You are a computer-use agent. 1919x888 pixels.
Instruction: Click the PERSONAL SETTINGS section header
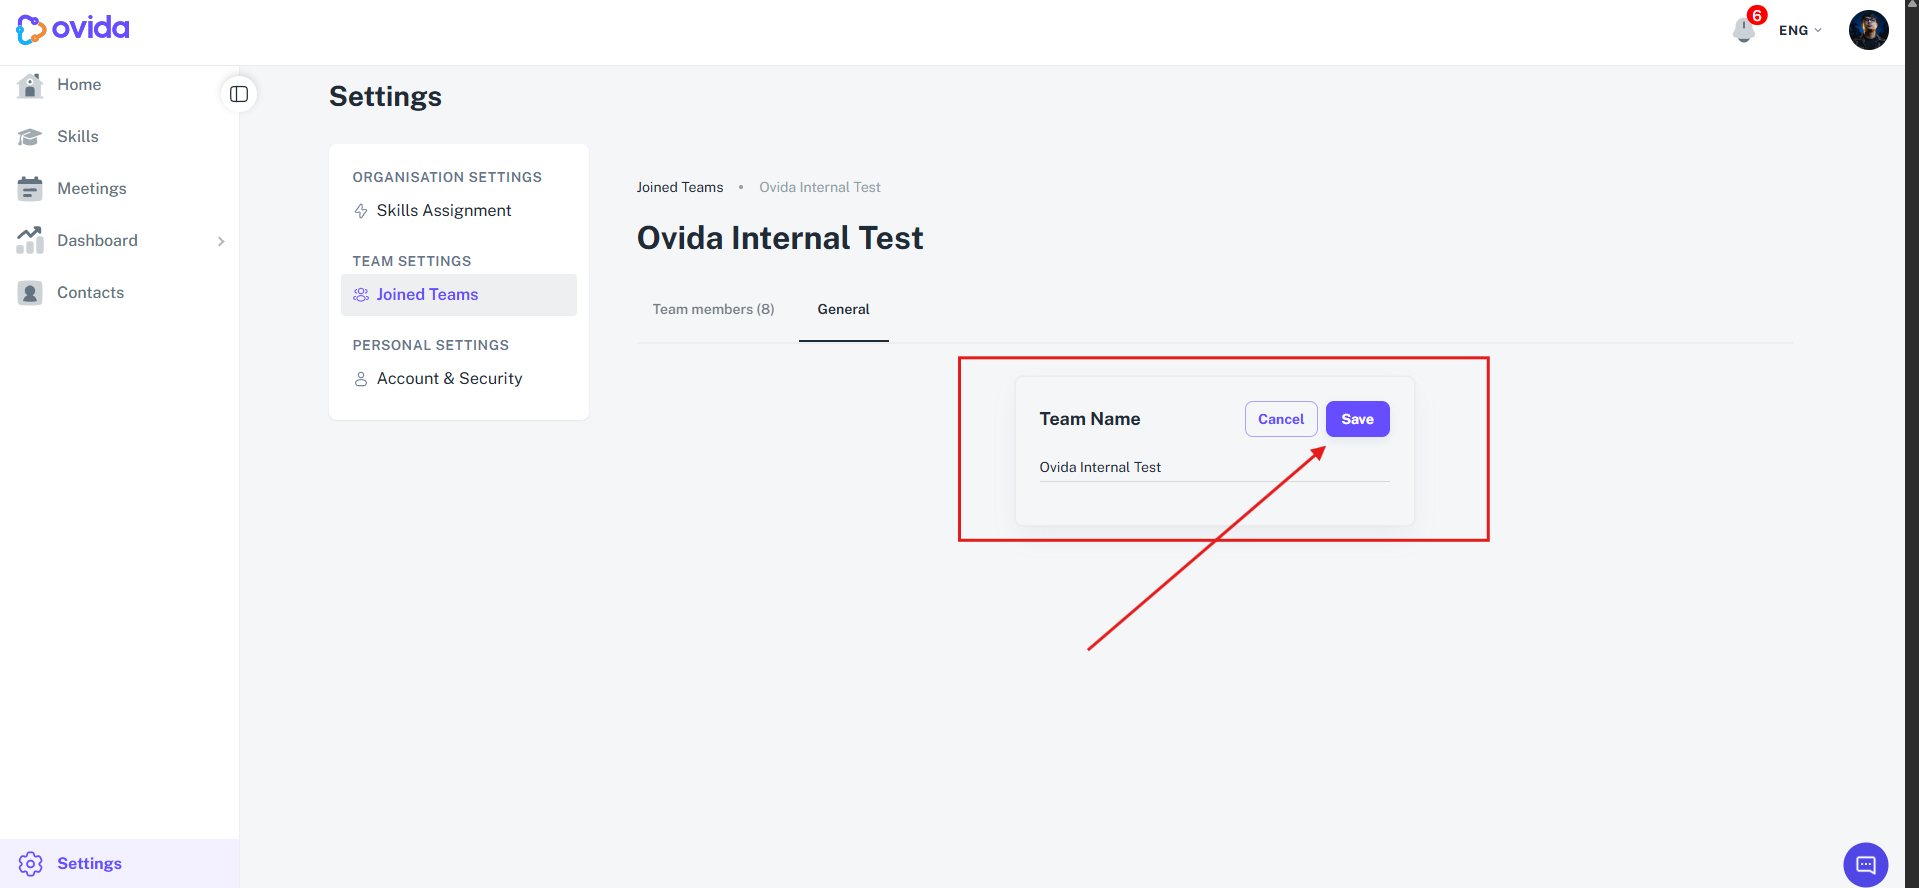(431, 345)
